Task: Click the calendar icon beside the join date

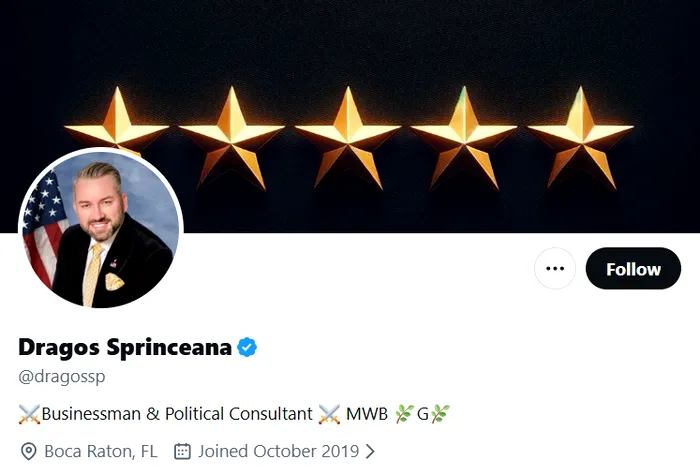Action: pyautogui.click(x=182, y=451)
